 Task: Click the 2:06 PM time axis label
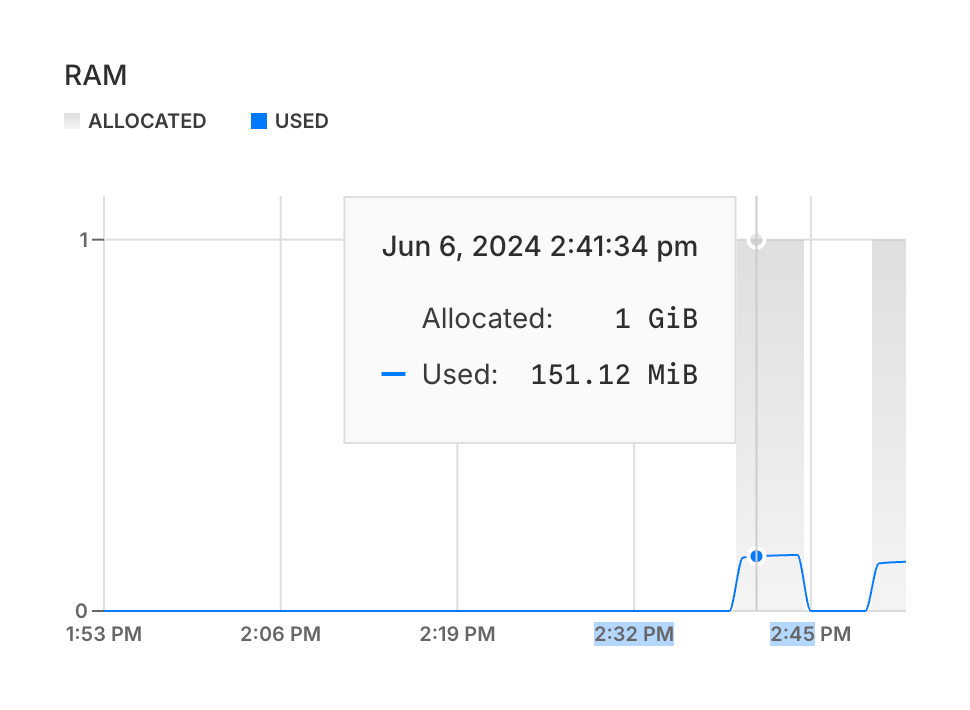[281, 634]
